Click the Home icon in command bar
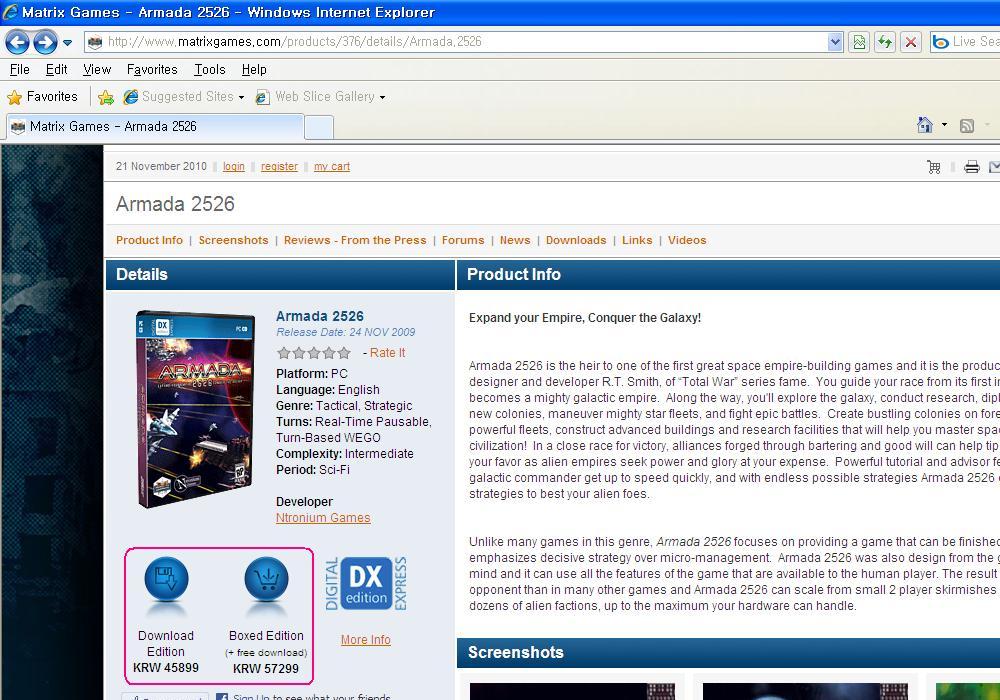Viewport: 1000px width, 700px height. (x=925, y=125)
